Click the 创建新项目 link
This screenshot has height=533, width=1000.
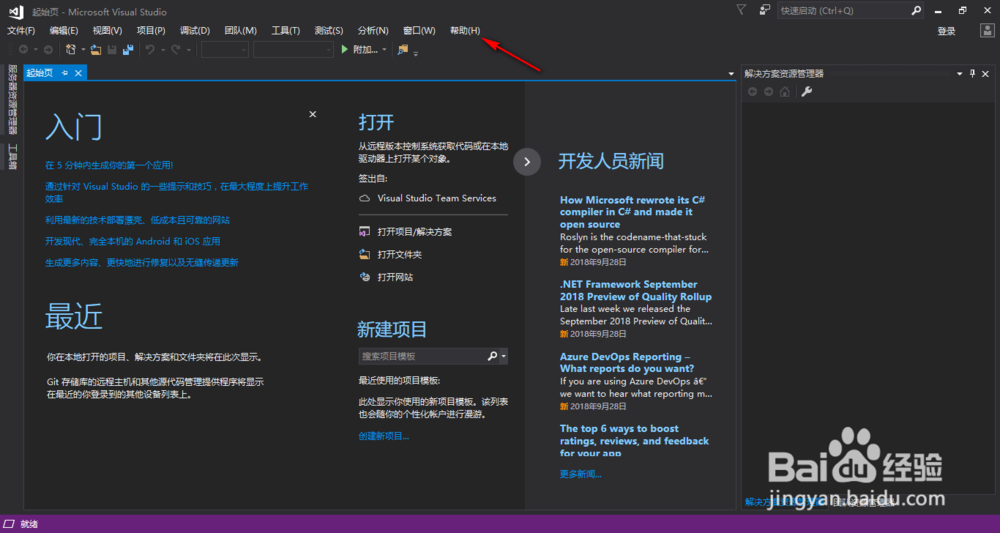(x=384, y=436)
